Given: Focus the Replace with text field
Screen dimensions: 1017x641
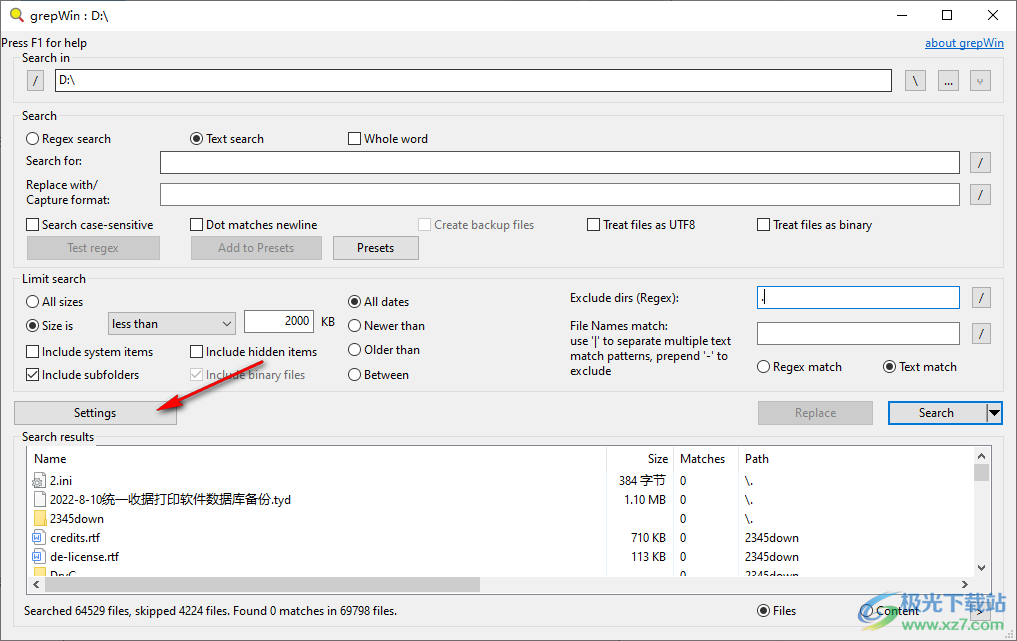Looking at the screenshot, I should (x=560, y=193).
